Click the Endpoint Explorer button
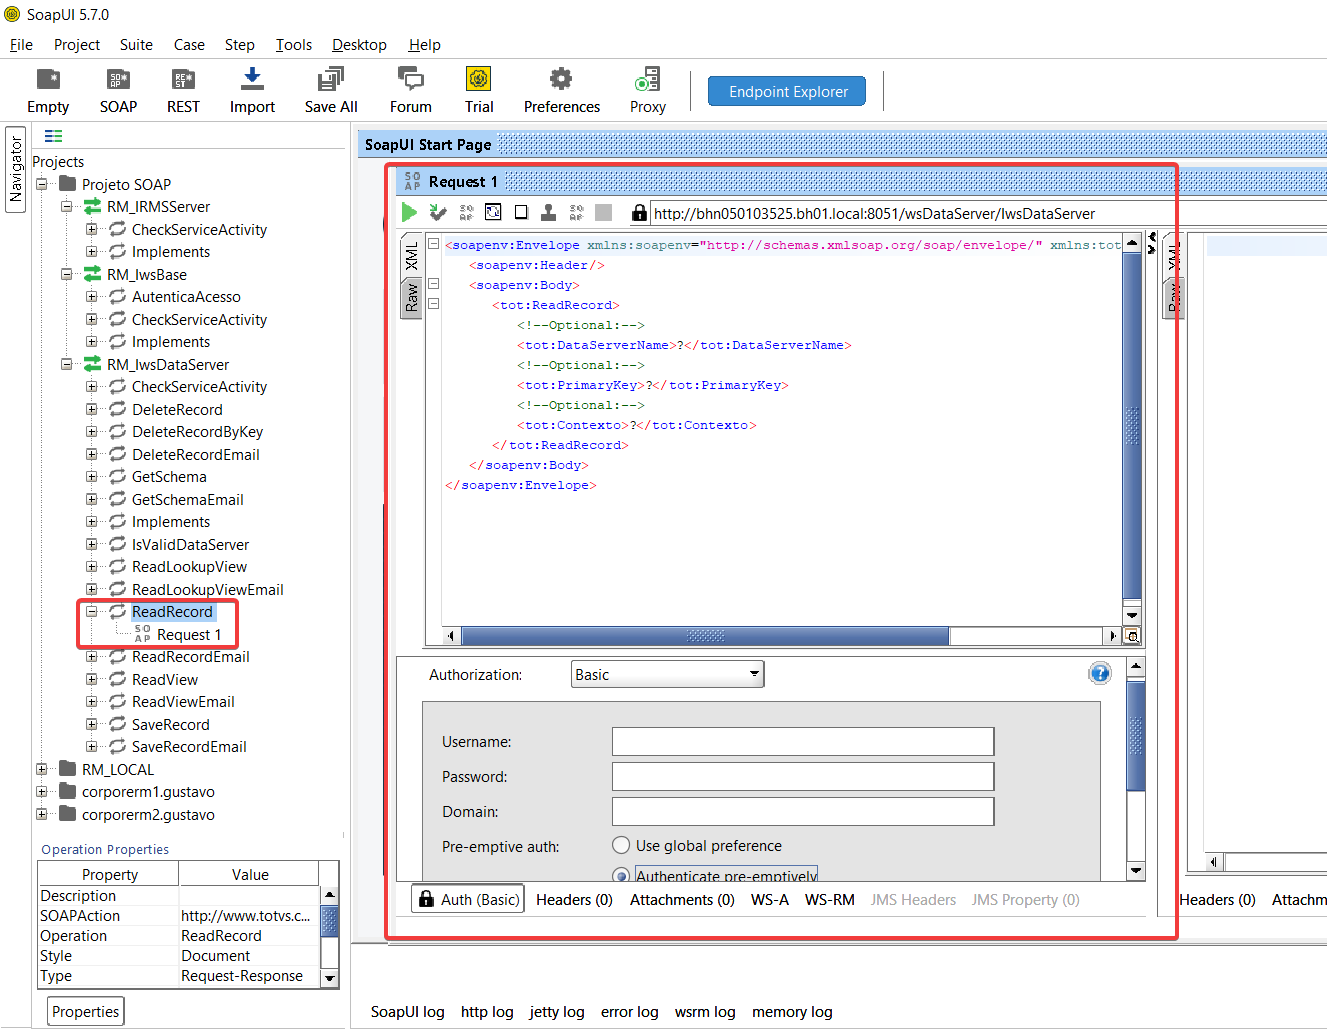Image resolution: width=1327 pixels, height=1029 pixels. (x=788, y=91)
